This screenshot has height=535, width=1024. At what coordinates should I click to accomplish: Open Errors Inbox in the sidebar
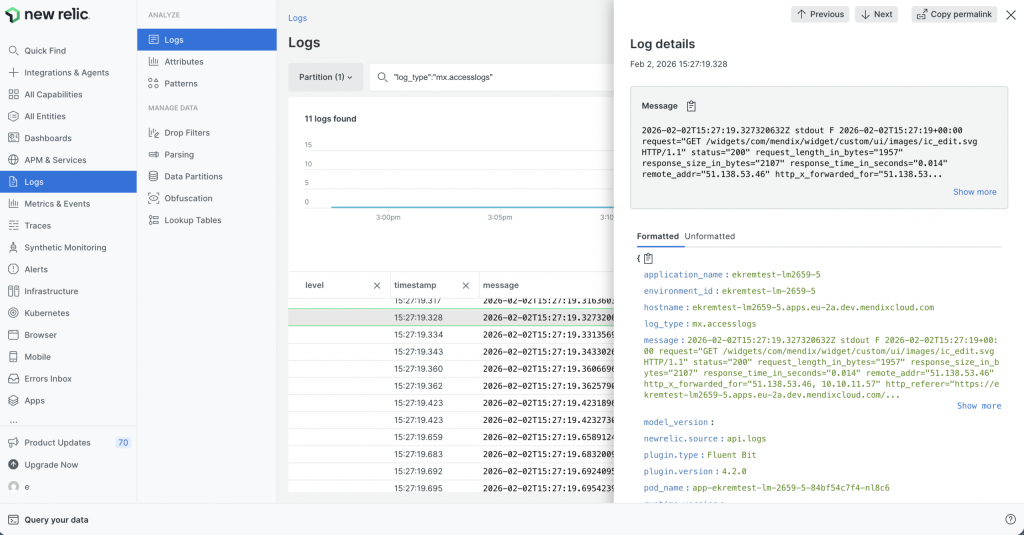[48, 378]
